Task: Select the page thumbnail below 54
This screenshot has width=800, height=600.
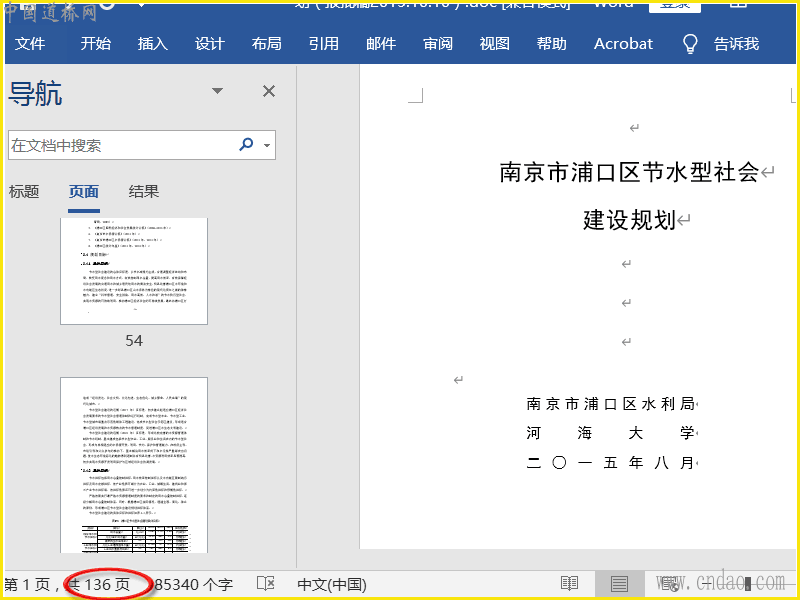Action: point(134,465)
